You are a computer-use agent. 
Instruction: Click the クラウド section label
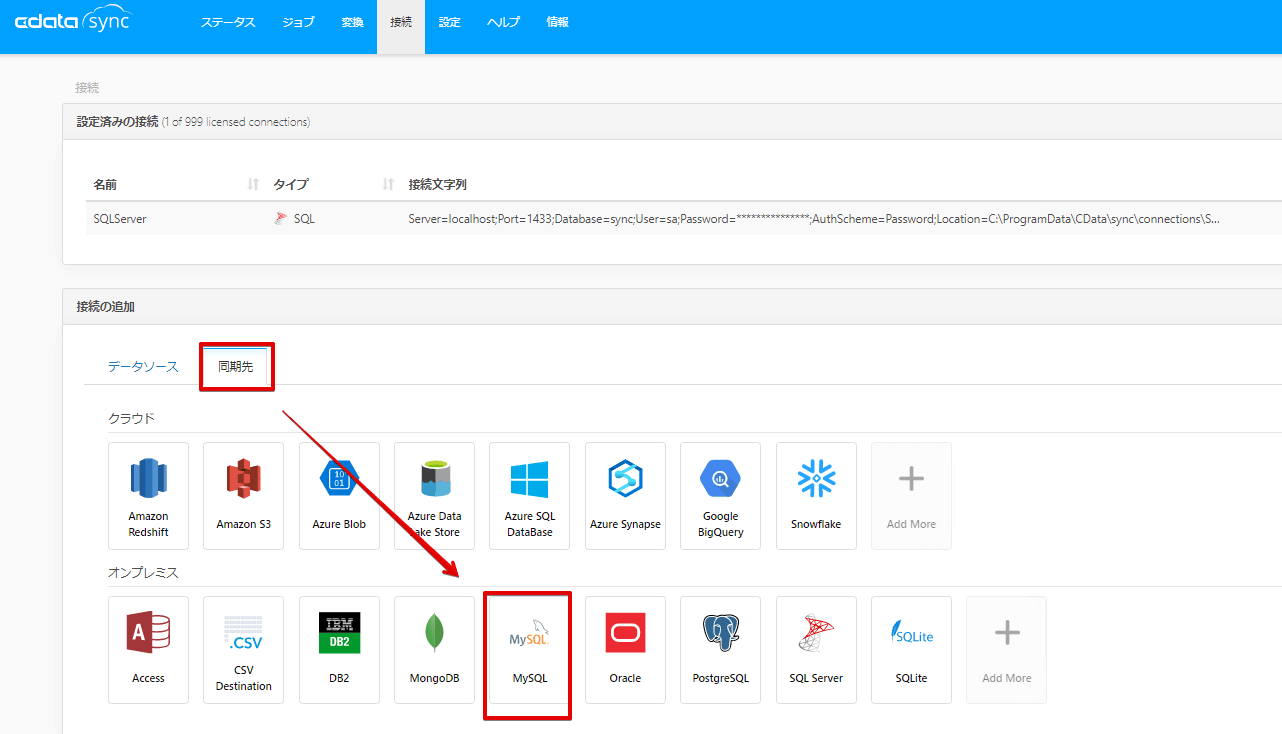pos(131,418)
